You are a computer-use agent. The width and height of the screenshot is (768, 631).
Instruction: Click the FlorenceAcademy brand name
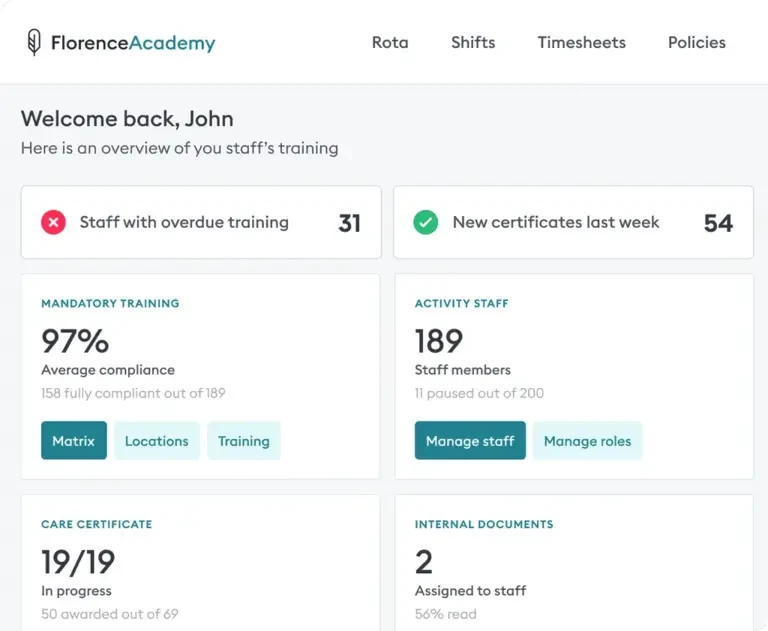pos(133,43)
